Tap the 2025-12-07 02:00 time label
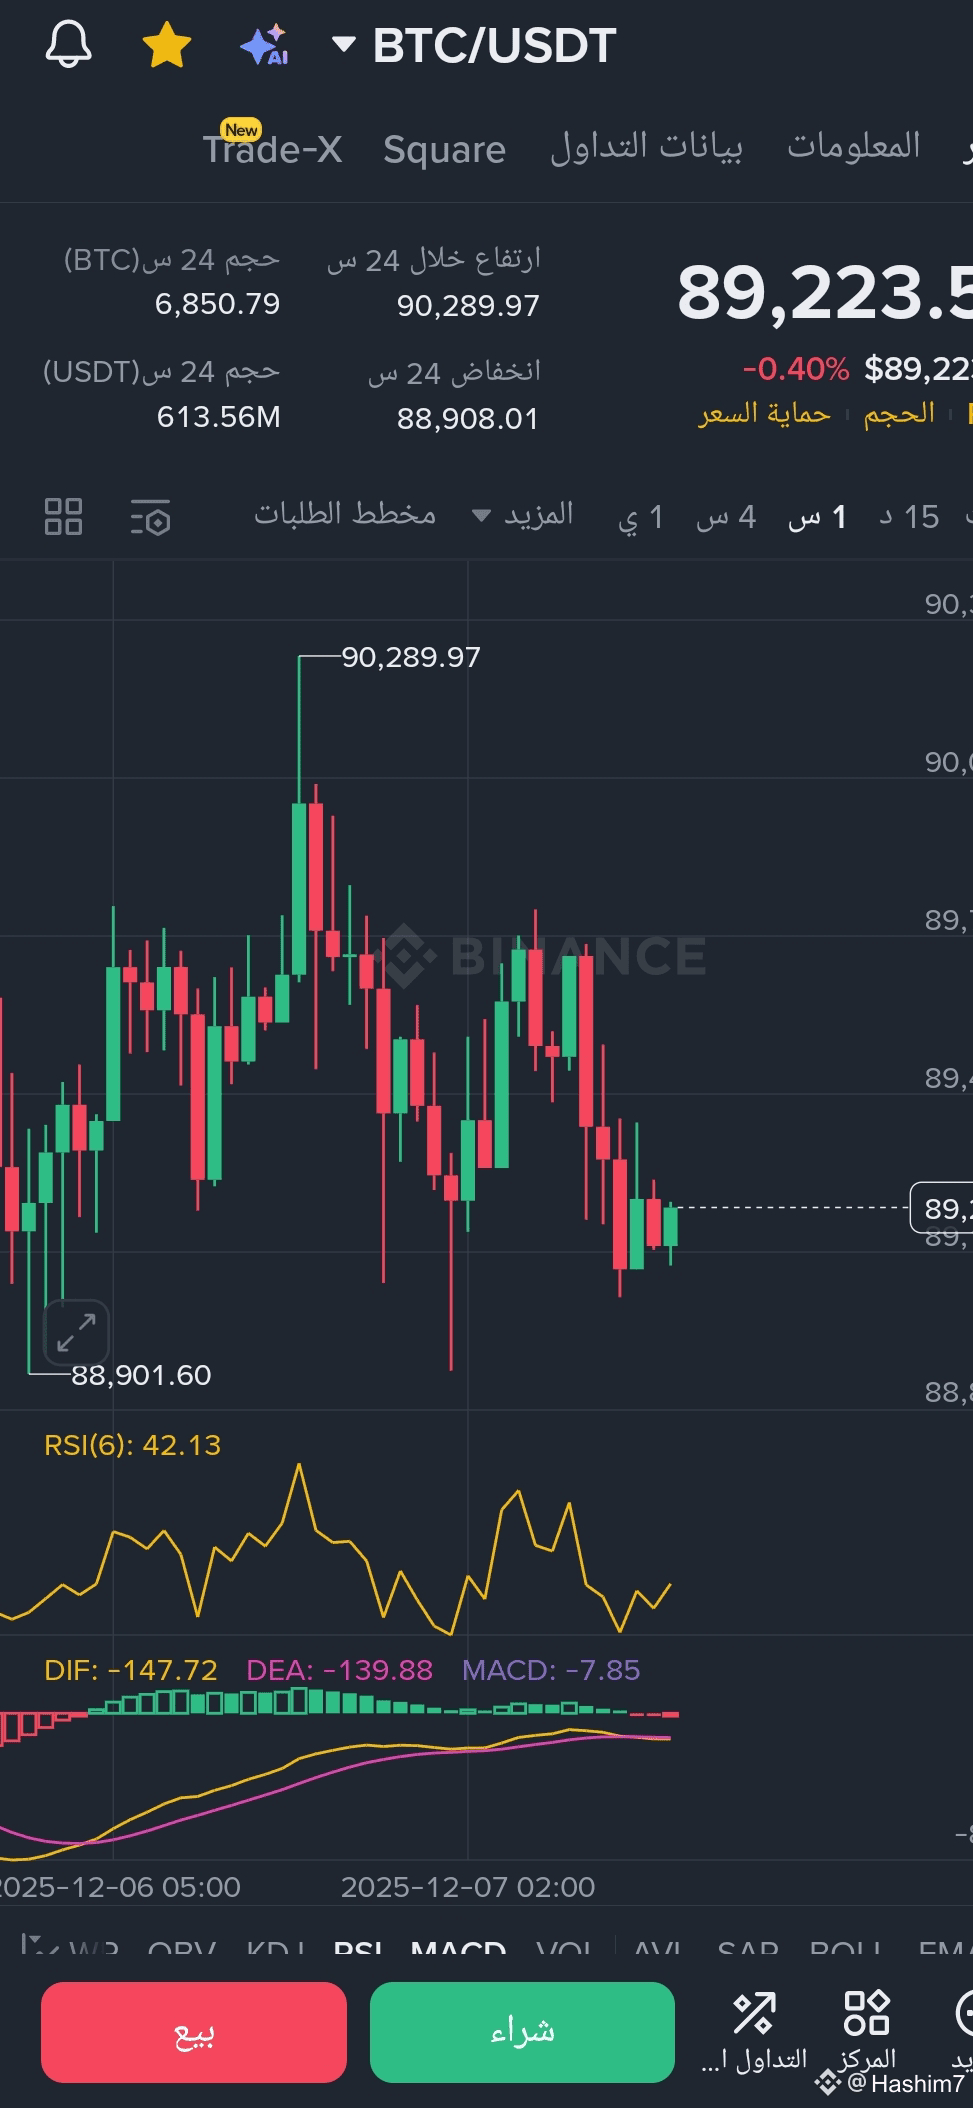Image resolution: width=973 pixels, height=2108 pixels. tap(468, 1887)
